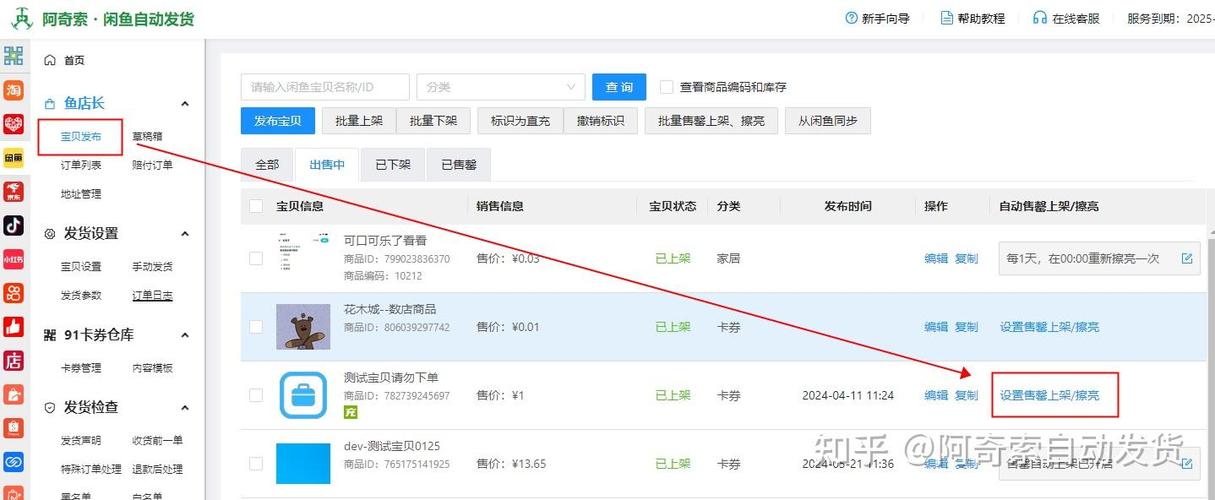1215x500 pixels.
Task: Open the app grid icon atop the platform sidebar
Action: [x=13, y=56]
